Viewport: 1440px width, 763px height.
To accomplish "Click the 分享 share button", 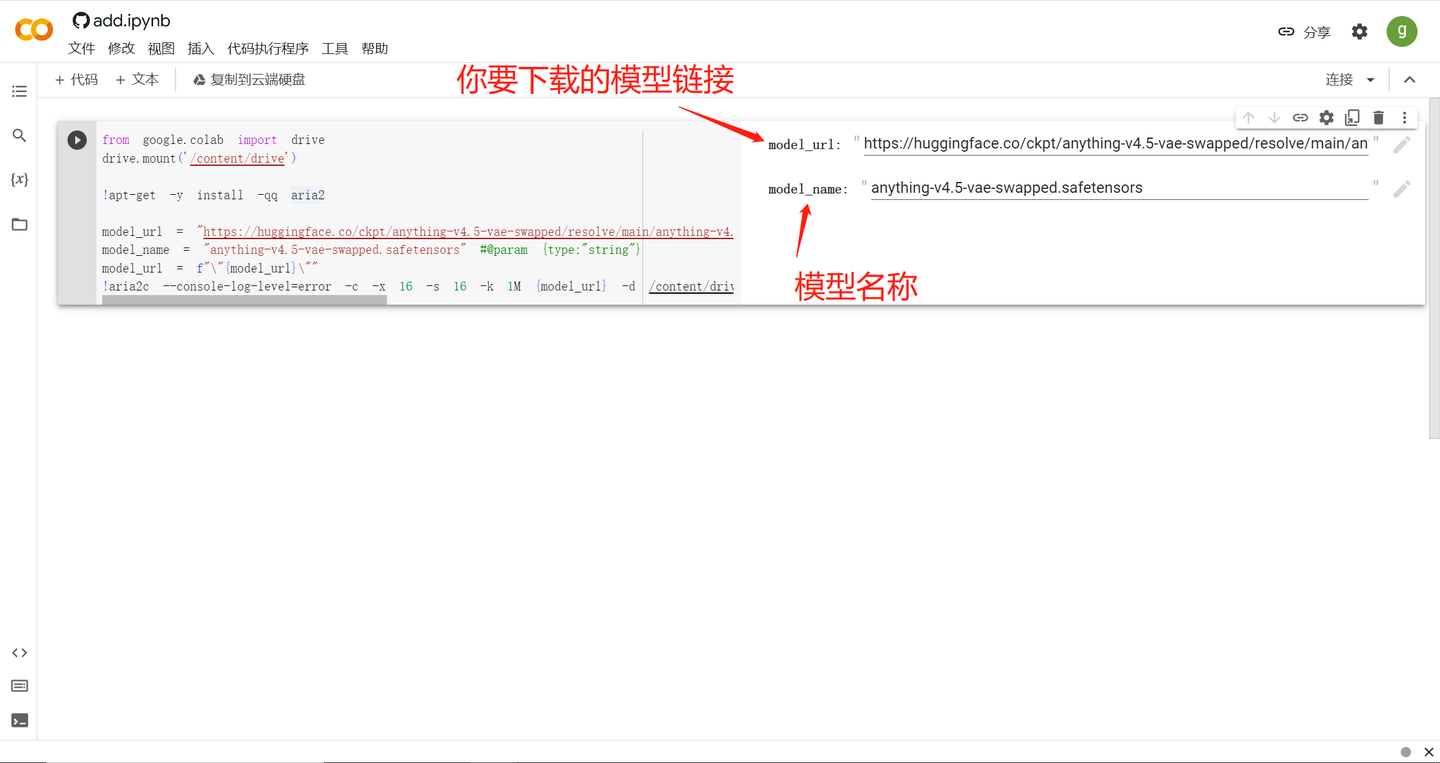I will (x=1305, y=31).
